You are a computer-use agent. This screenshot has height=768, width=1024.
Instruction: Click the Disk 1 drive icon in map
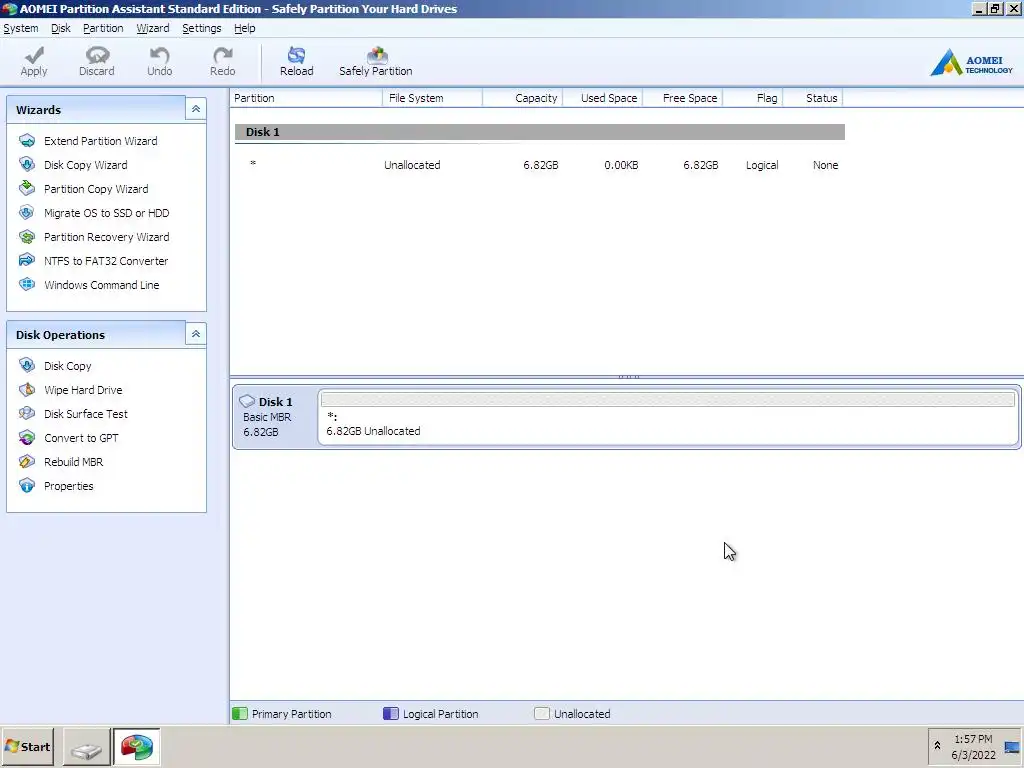point(247,401)
